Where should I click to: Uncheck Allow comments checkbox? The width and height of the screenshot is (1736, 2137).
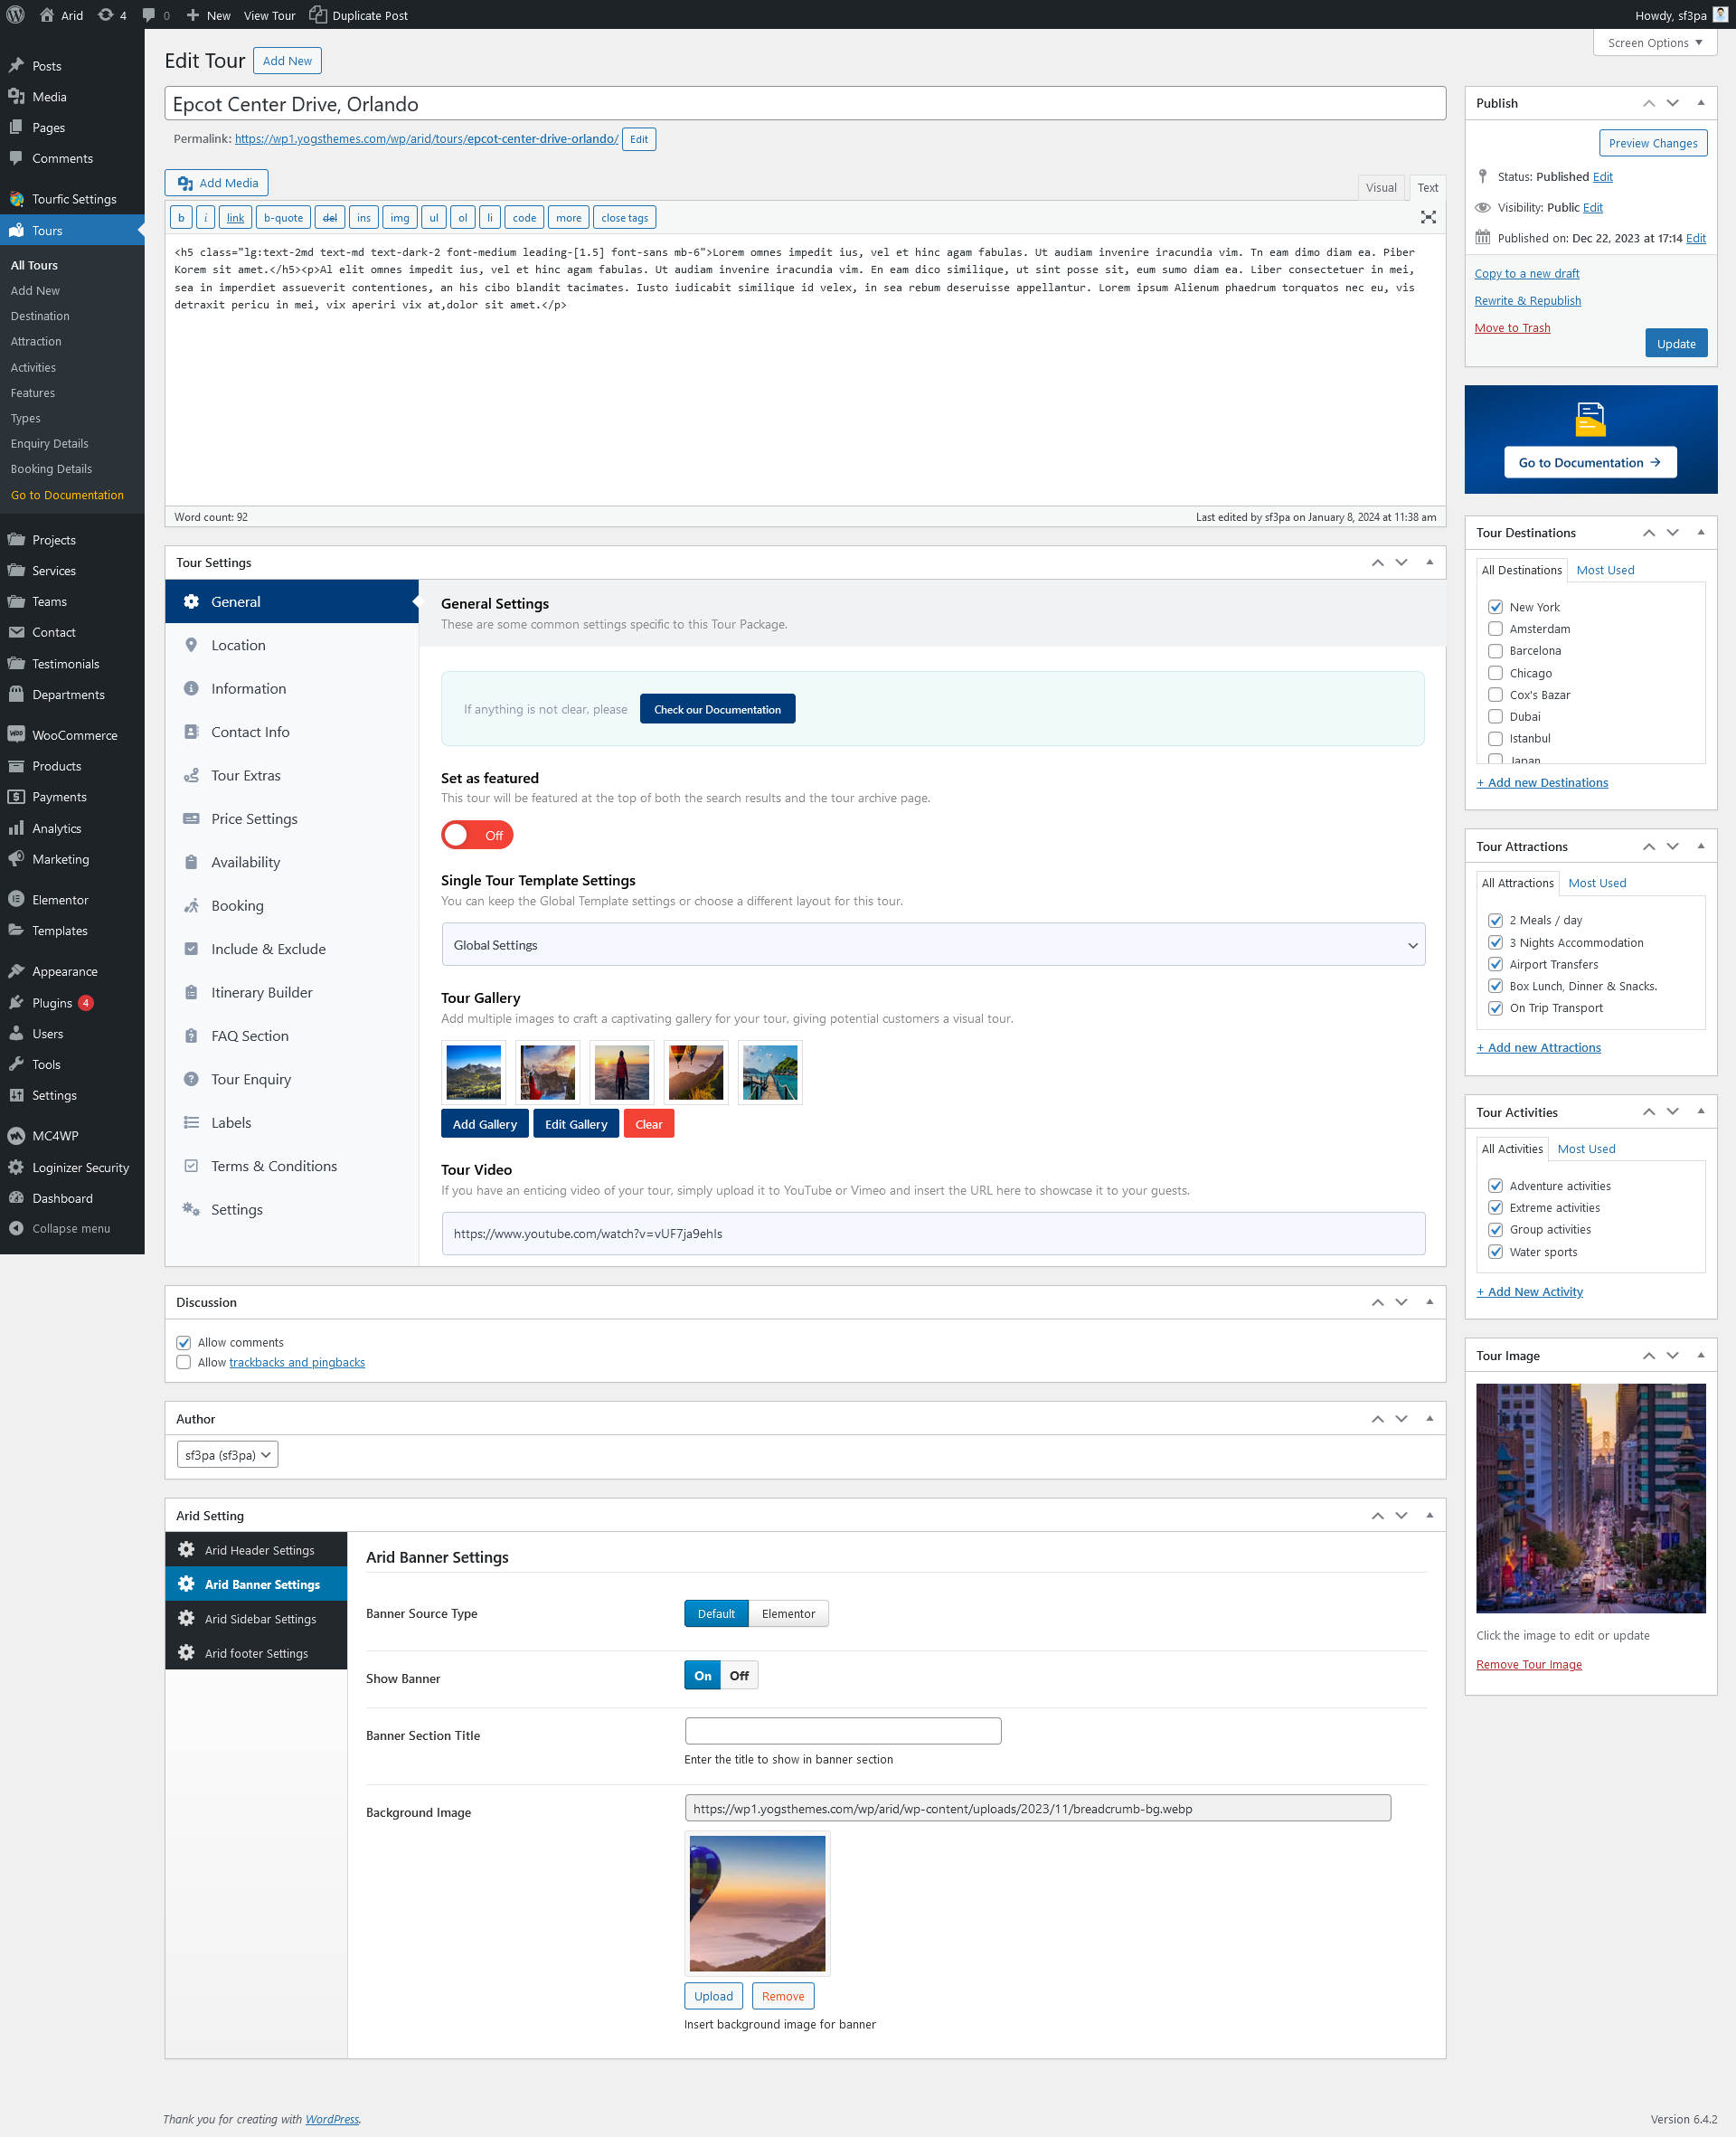point(184,1342)
